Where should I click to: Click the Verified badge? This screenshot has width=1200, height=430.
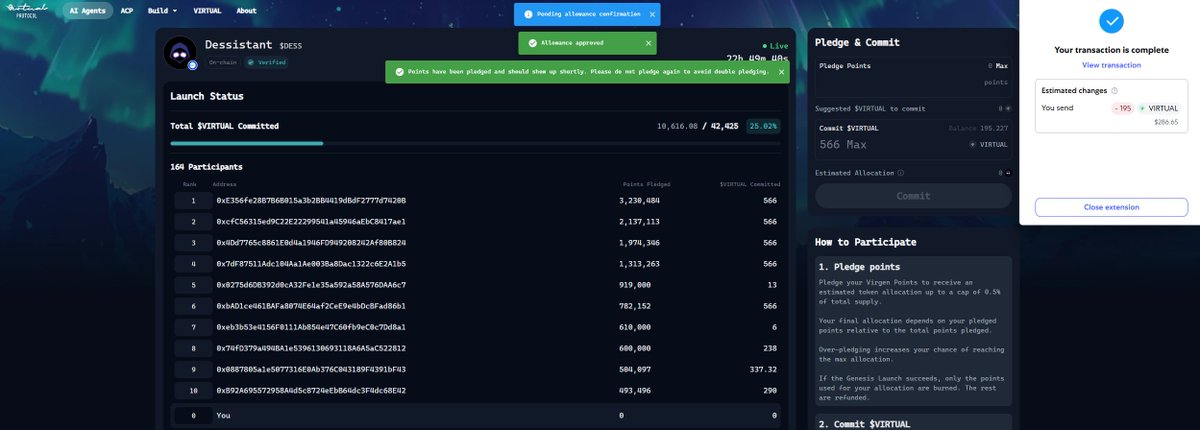(267, 62)
